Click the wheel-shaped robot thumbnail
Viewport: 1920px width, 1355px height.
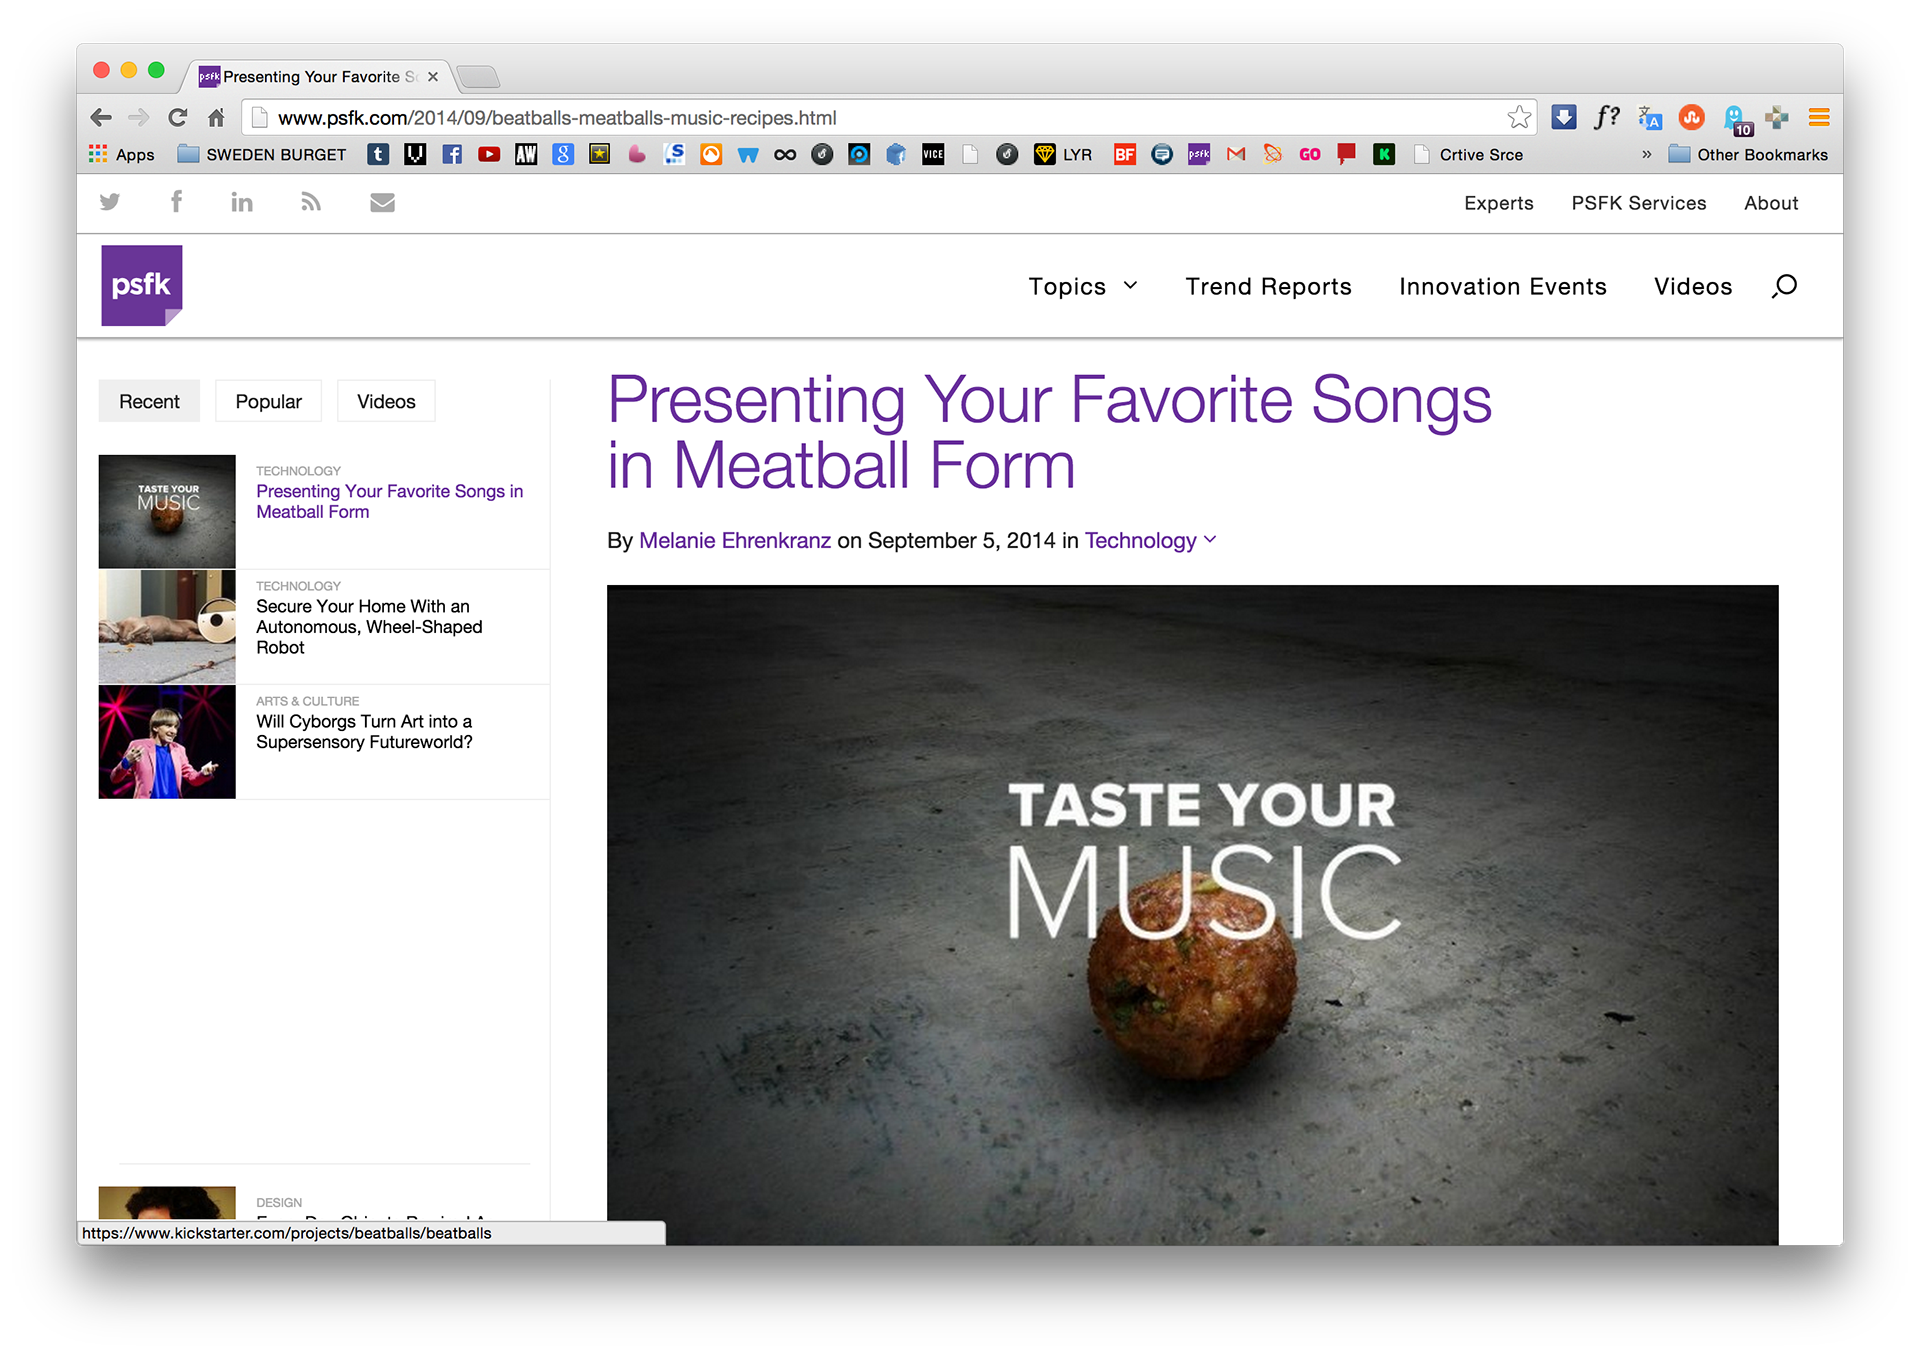[x=167, y=627]
